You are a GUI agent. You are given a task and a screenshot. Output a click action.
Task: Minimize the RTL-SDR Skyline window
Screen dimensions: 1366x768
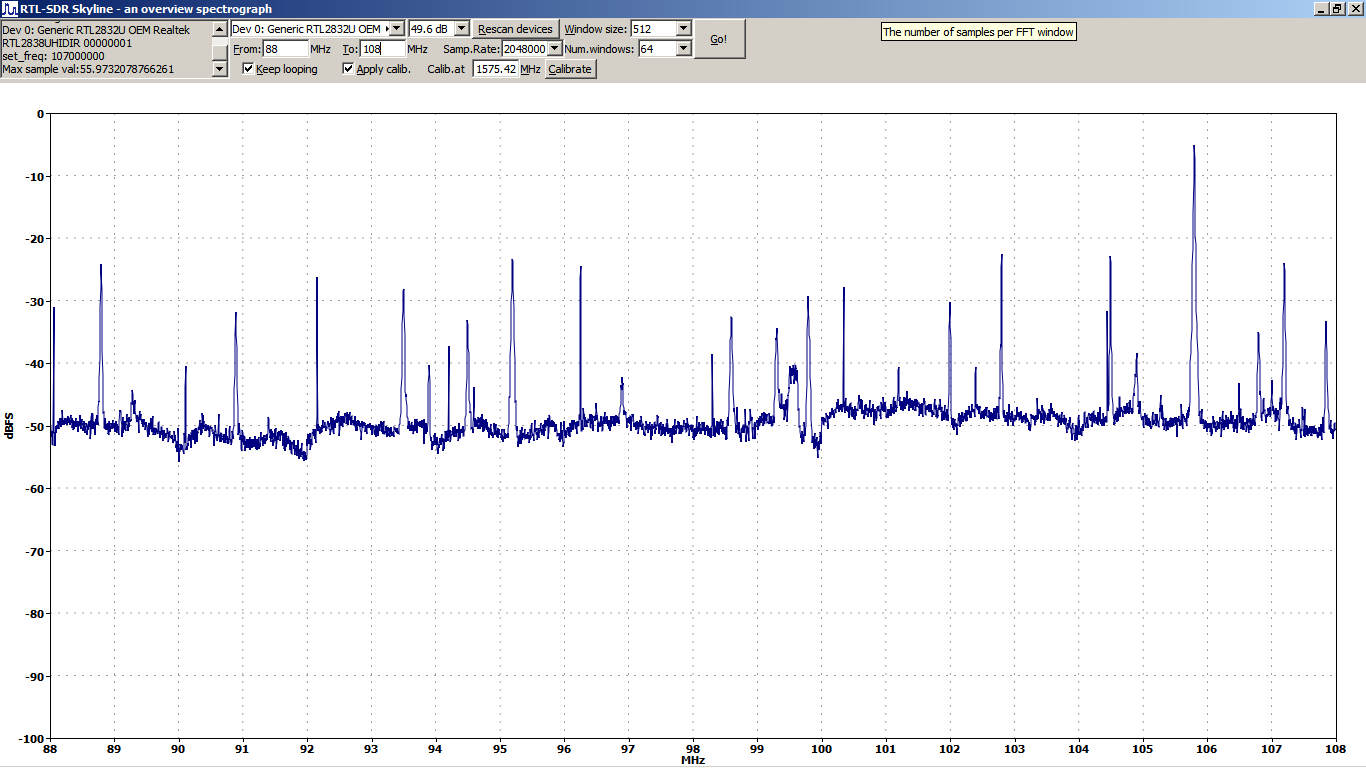click(1320, 9)
